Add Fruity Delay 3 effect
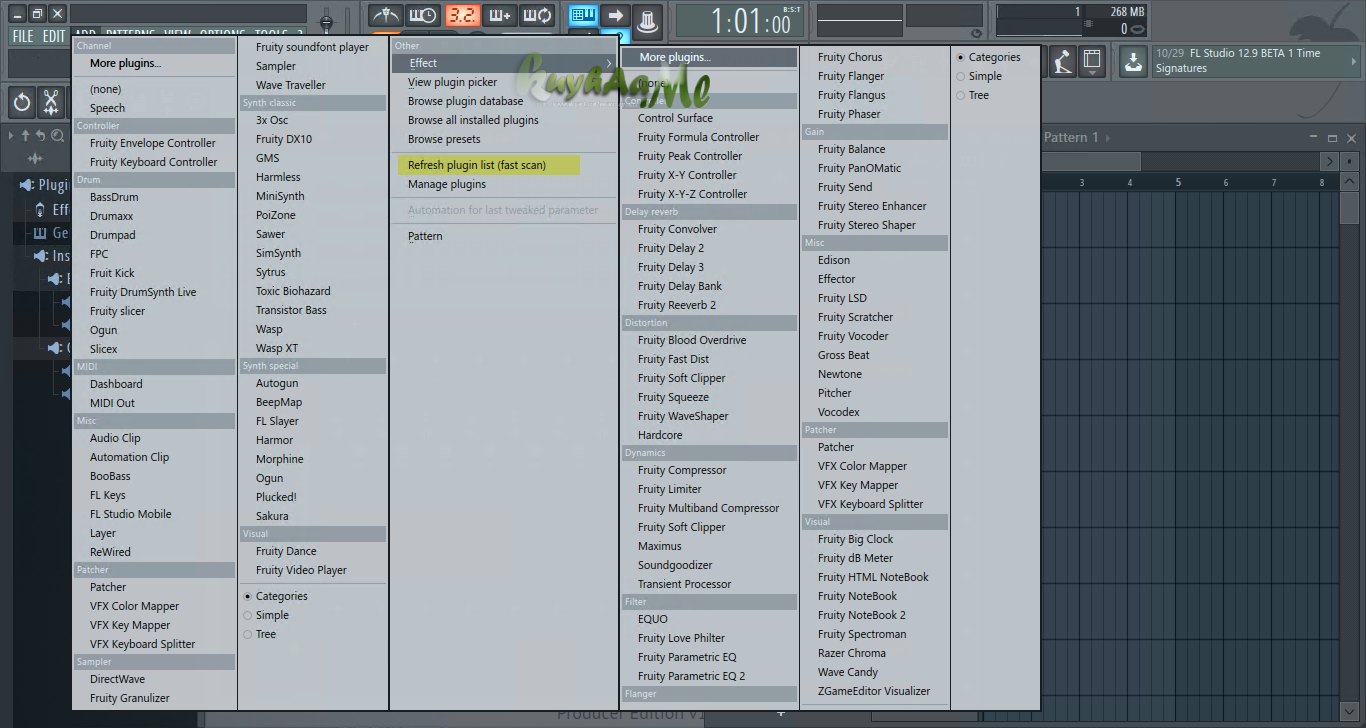The image size is (1366, 728). coord(671,267)
